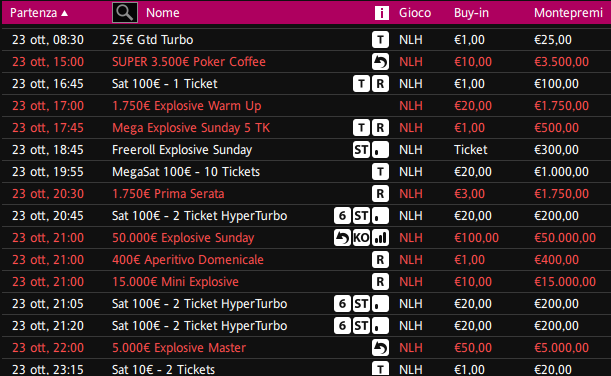Sort by the Nome column header
Screen dimensions: 611x376
click(162, 13)
